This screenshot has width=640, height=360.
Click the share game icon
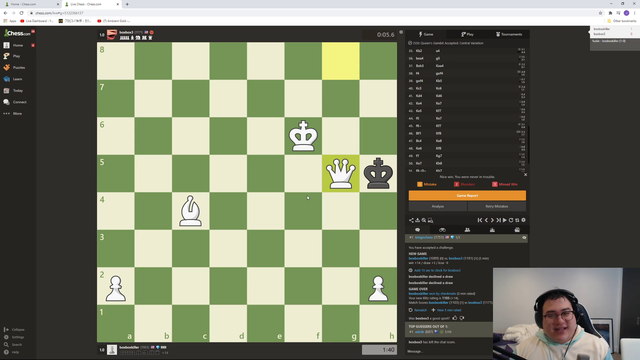tap(411, 220)
